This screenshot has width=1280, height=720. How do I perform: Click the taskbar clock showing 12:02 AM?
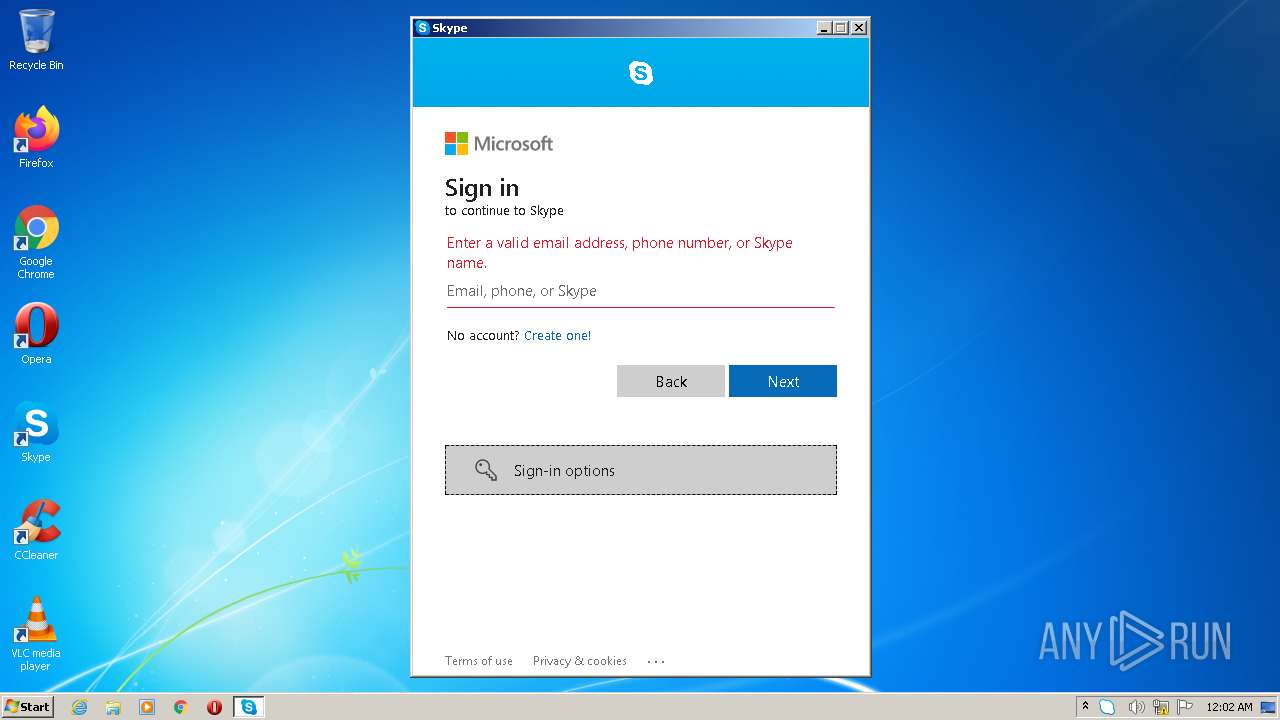pyautogui.click(x=1229, y=707)
